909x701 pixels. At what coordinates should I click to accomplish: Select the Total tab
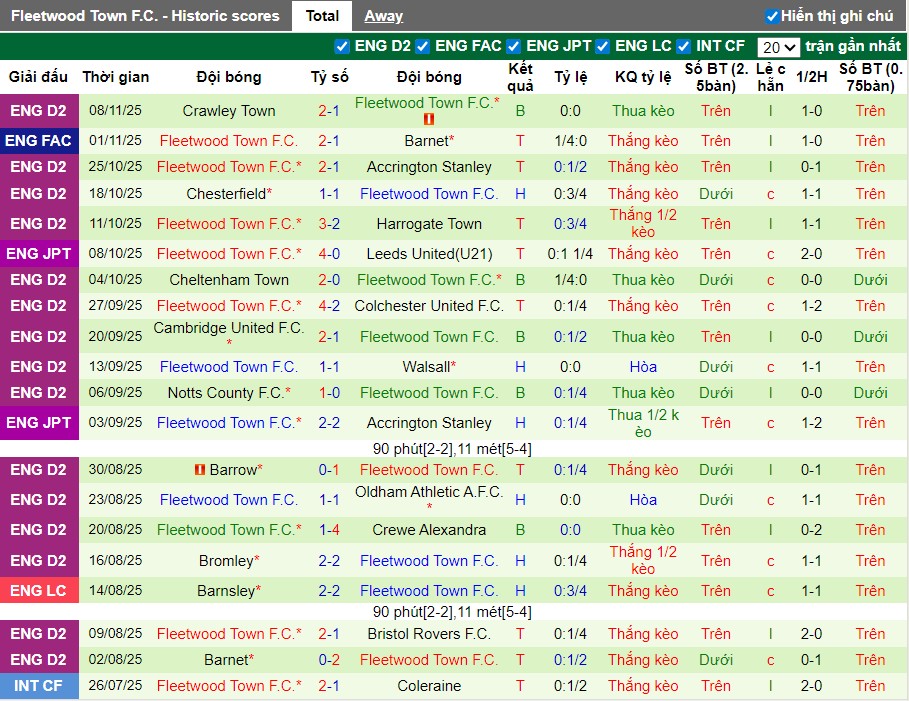pos(322,16)
